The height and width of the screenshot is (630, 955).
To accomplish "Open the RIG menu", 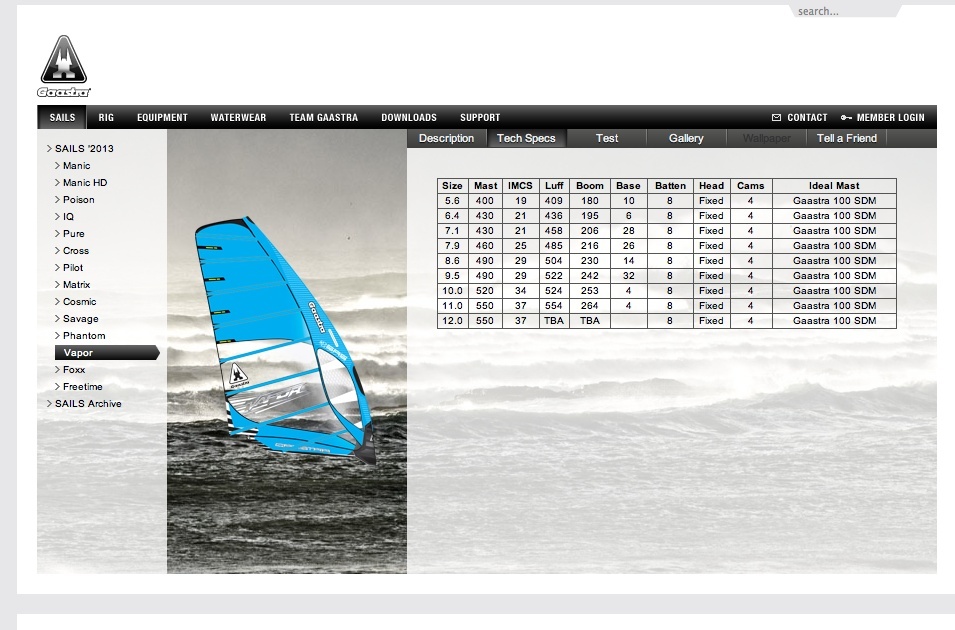I will [x=106, y=118].
